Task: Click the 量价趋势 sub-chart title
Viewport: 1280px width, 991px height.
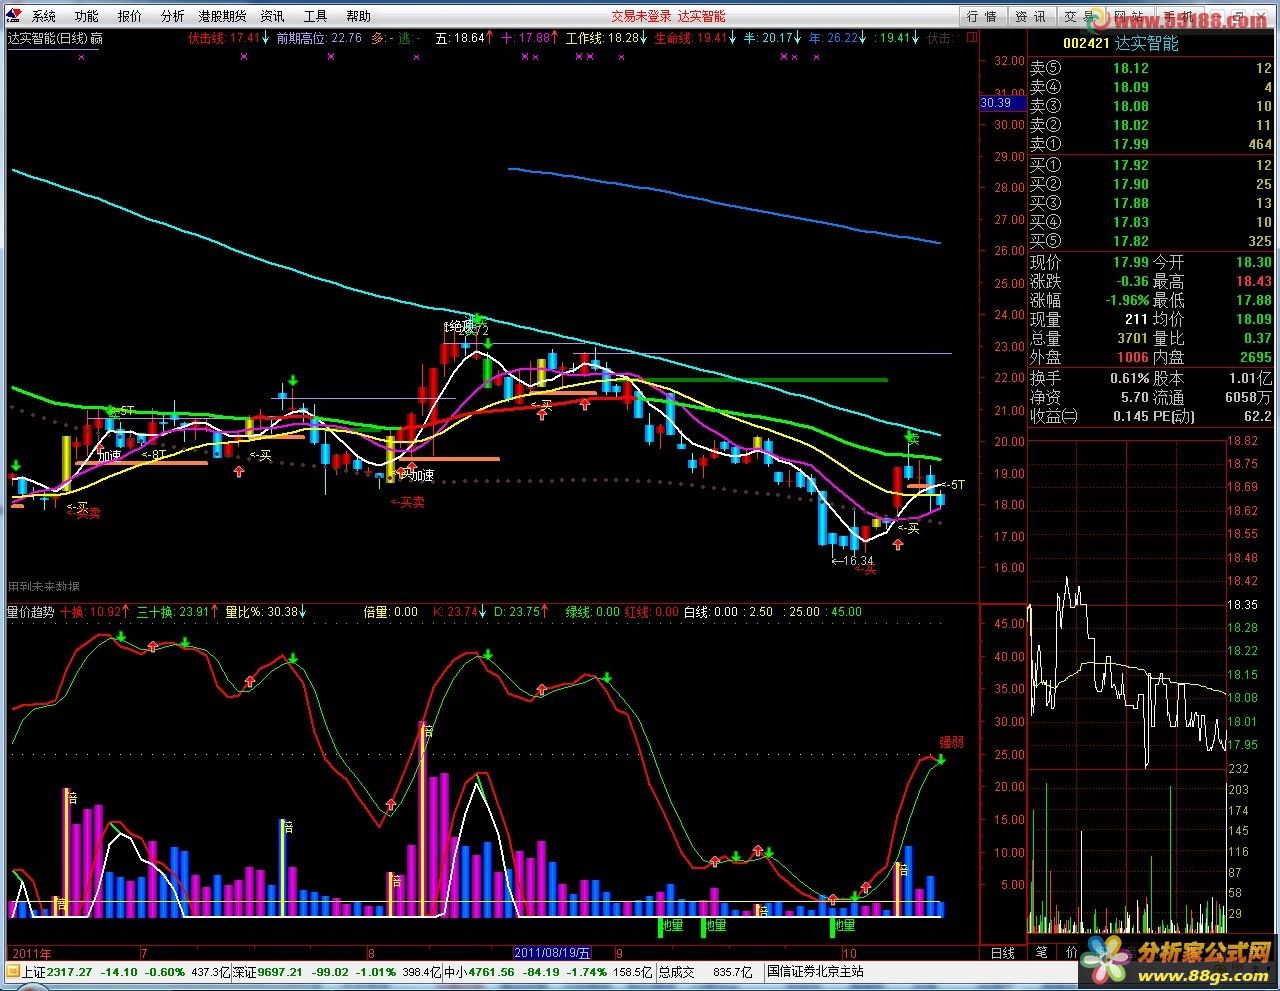Action: tap(31, 612)
